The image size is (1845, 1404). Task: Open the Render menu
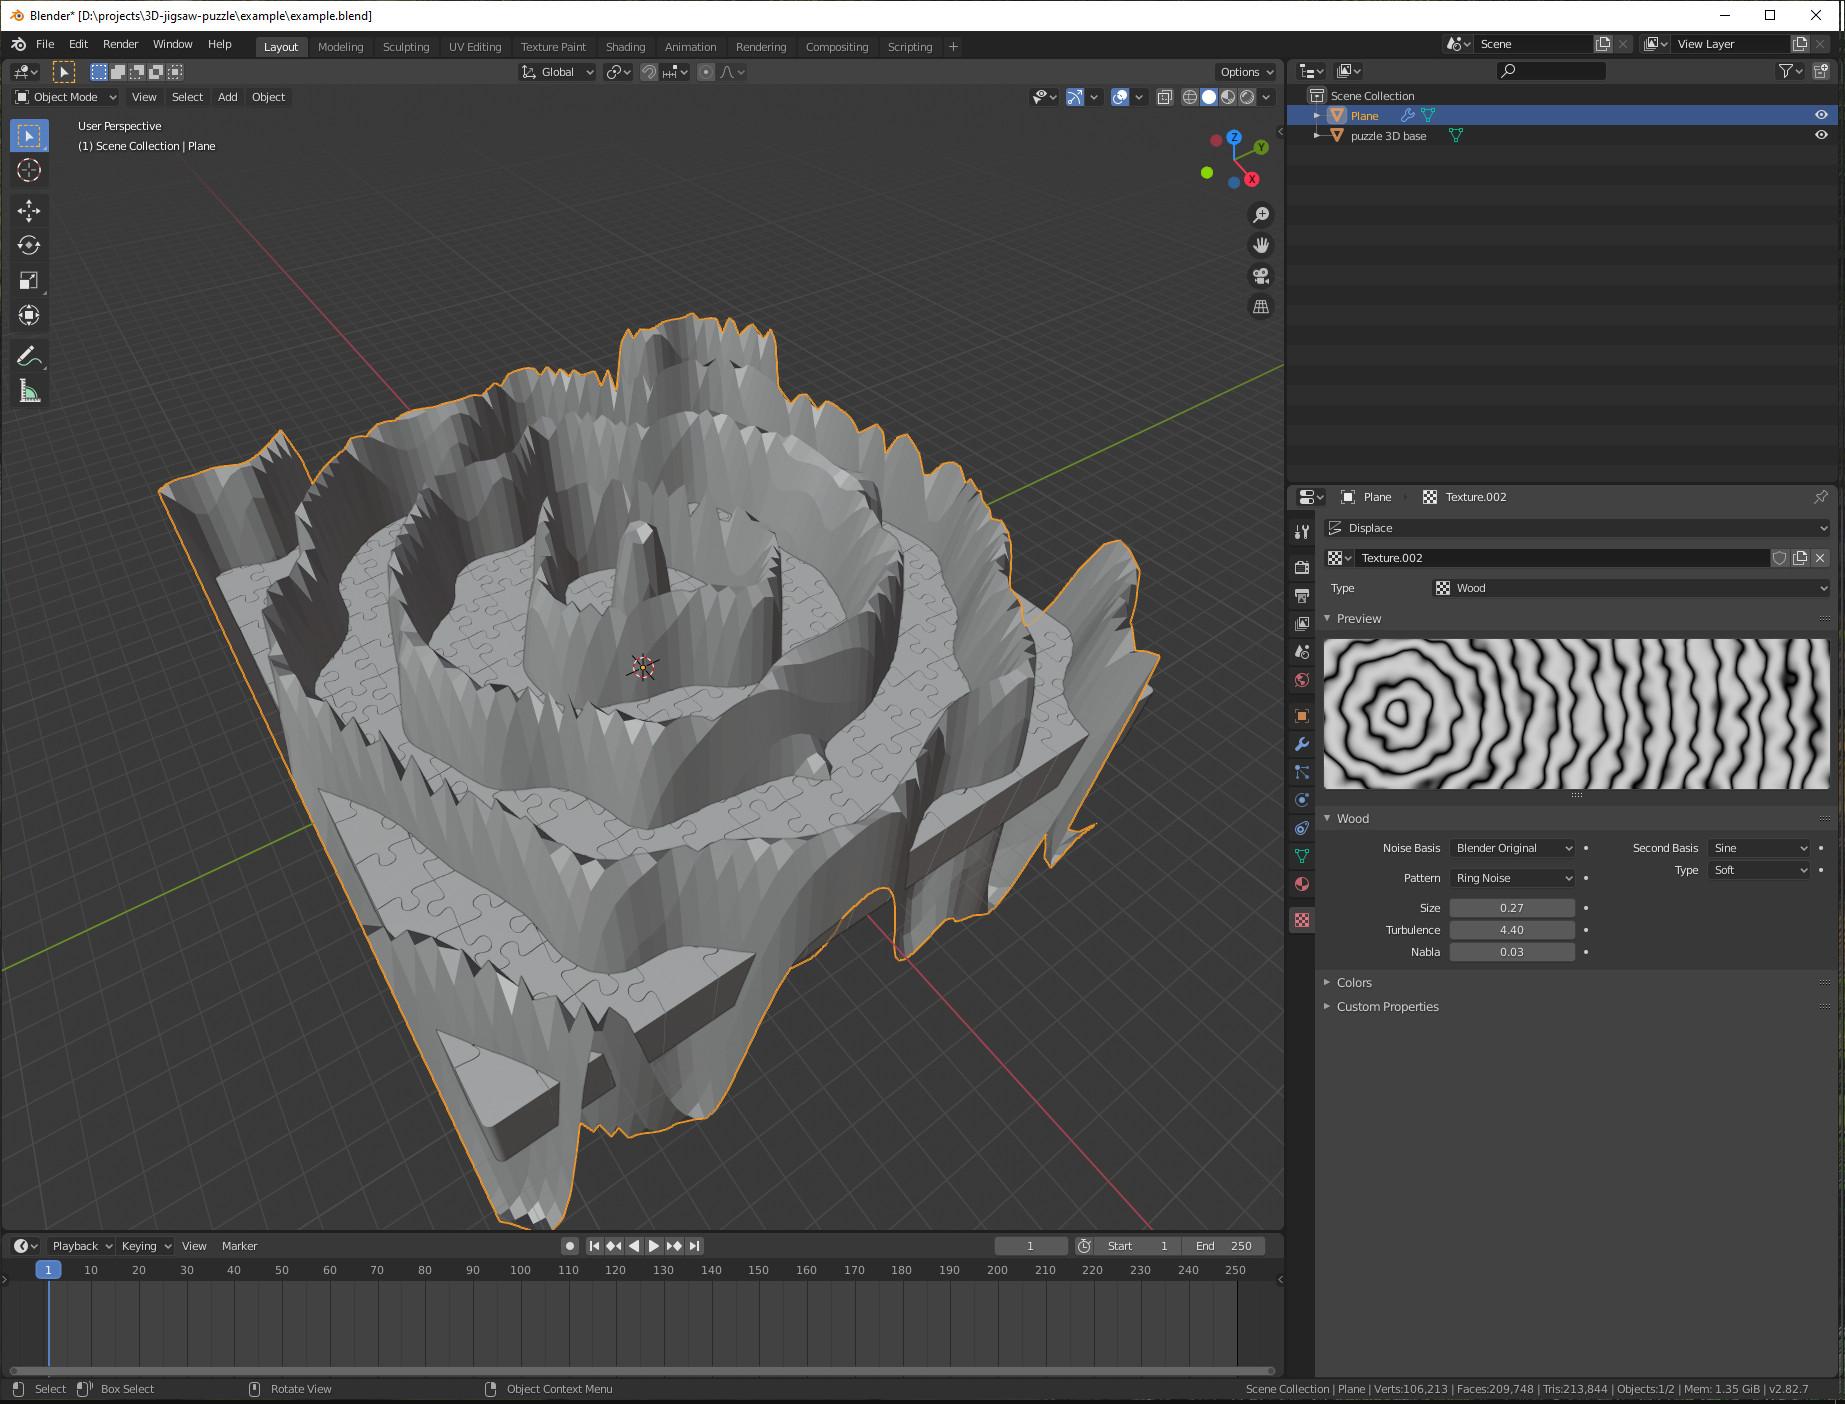(120, 44)
